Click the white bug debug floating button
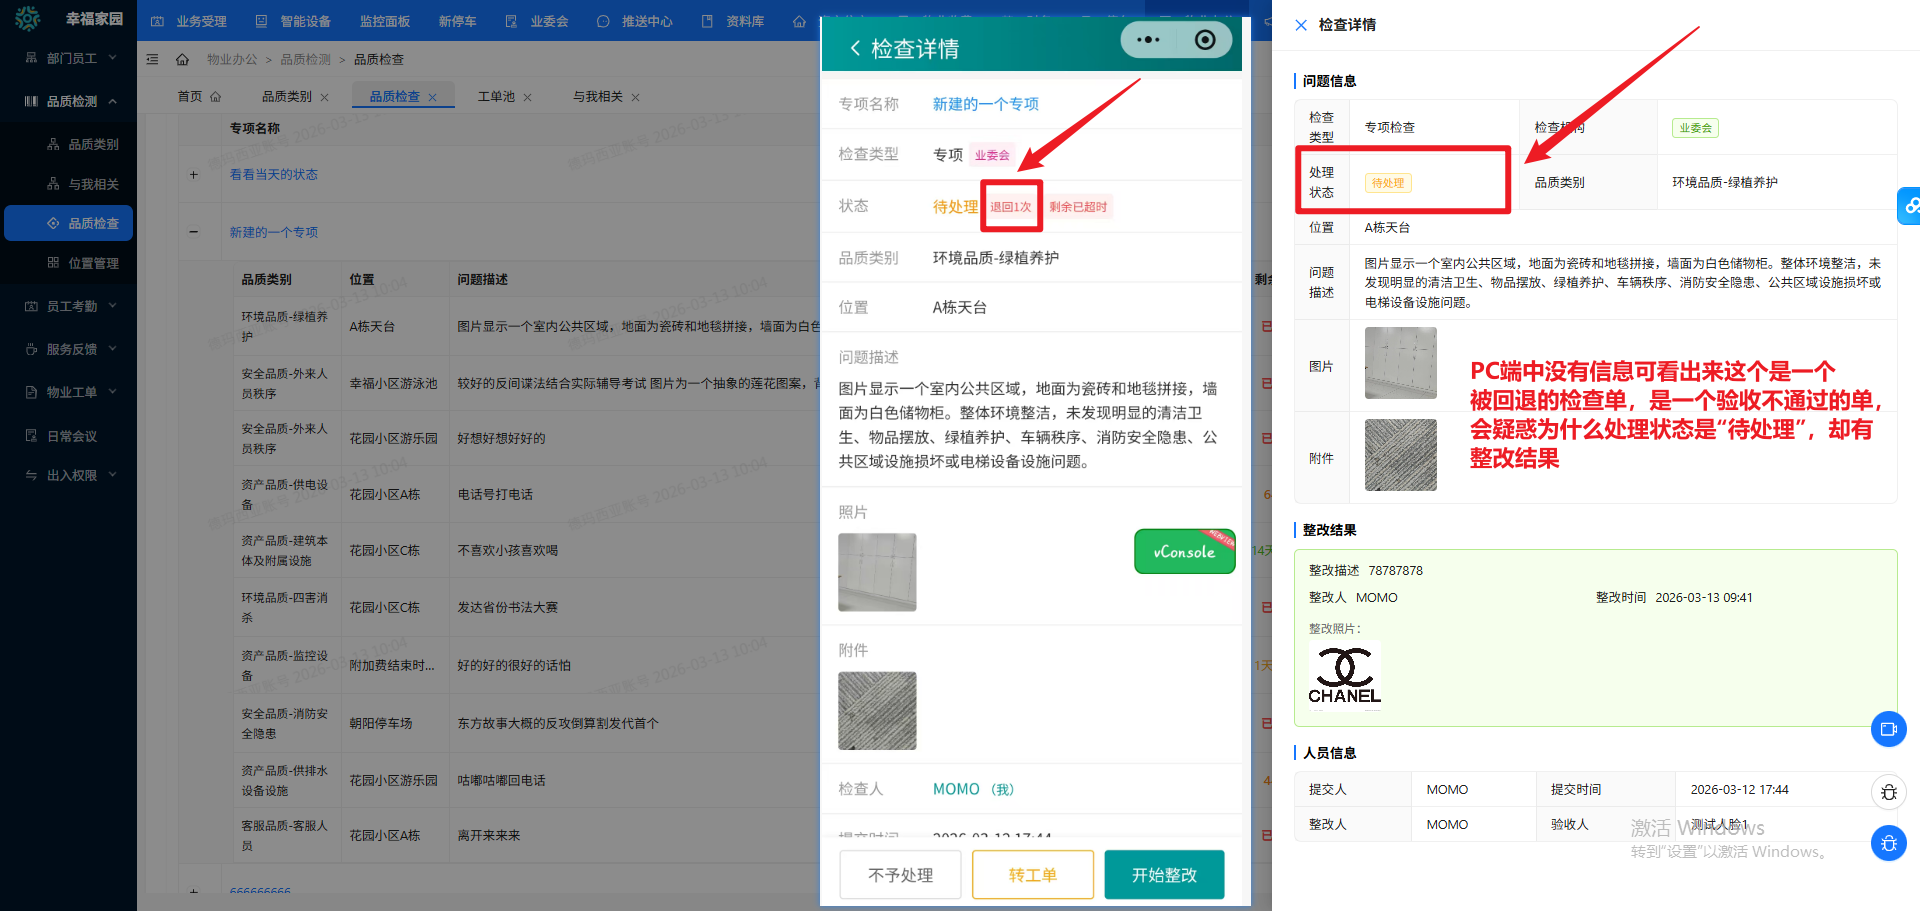The height and width of the screenshot is (911, 1920). pos(1888,792)
